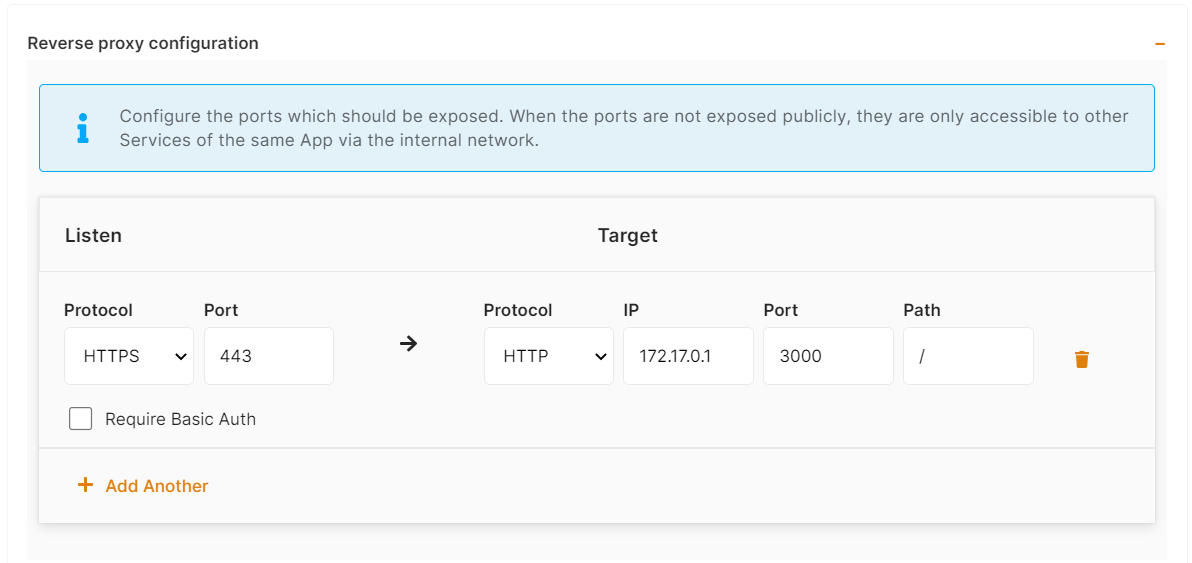The width and height of the screenshot is (1192, 563).
Task: Click the Target Path input field
Action: [x=968, y=356]
